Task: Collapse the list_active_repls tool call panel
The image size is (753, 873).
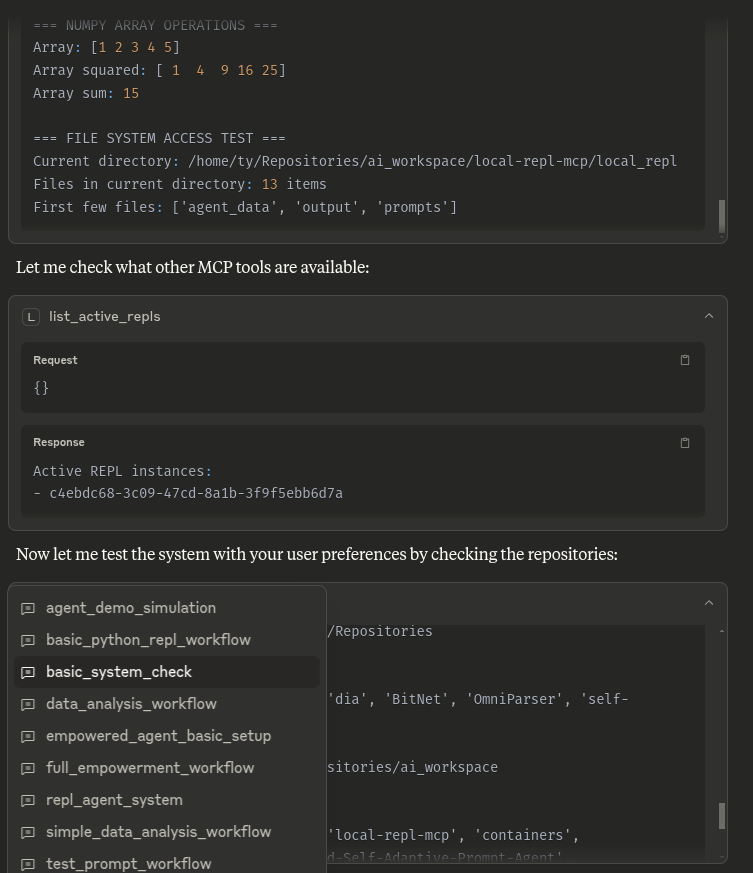Action: pyautogui.click(x=709, y=315)
